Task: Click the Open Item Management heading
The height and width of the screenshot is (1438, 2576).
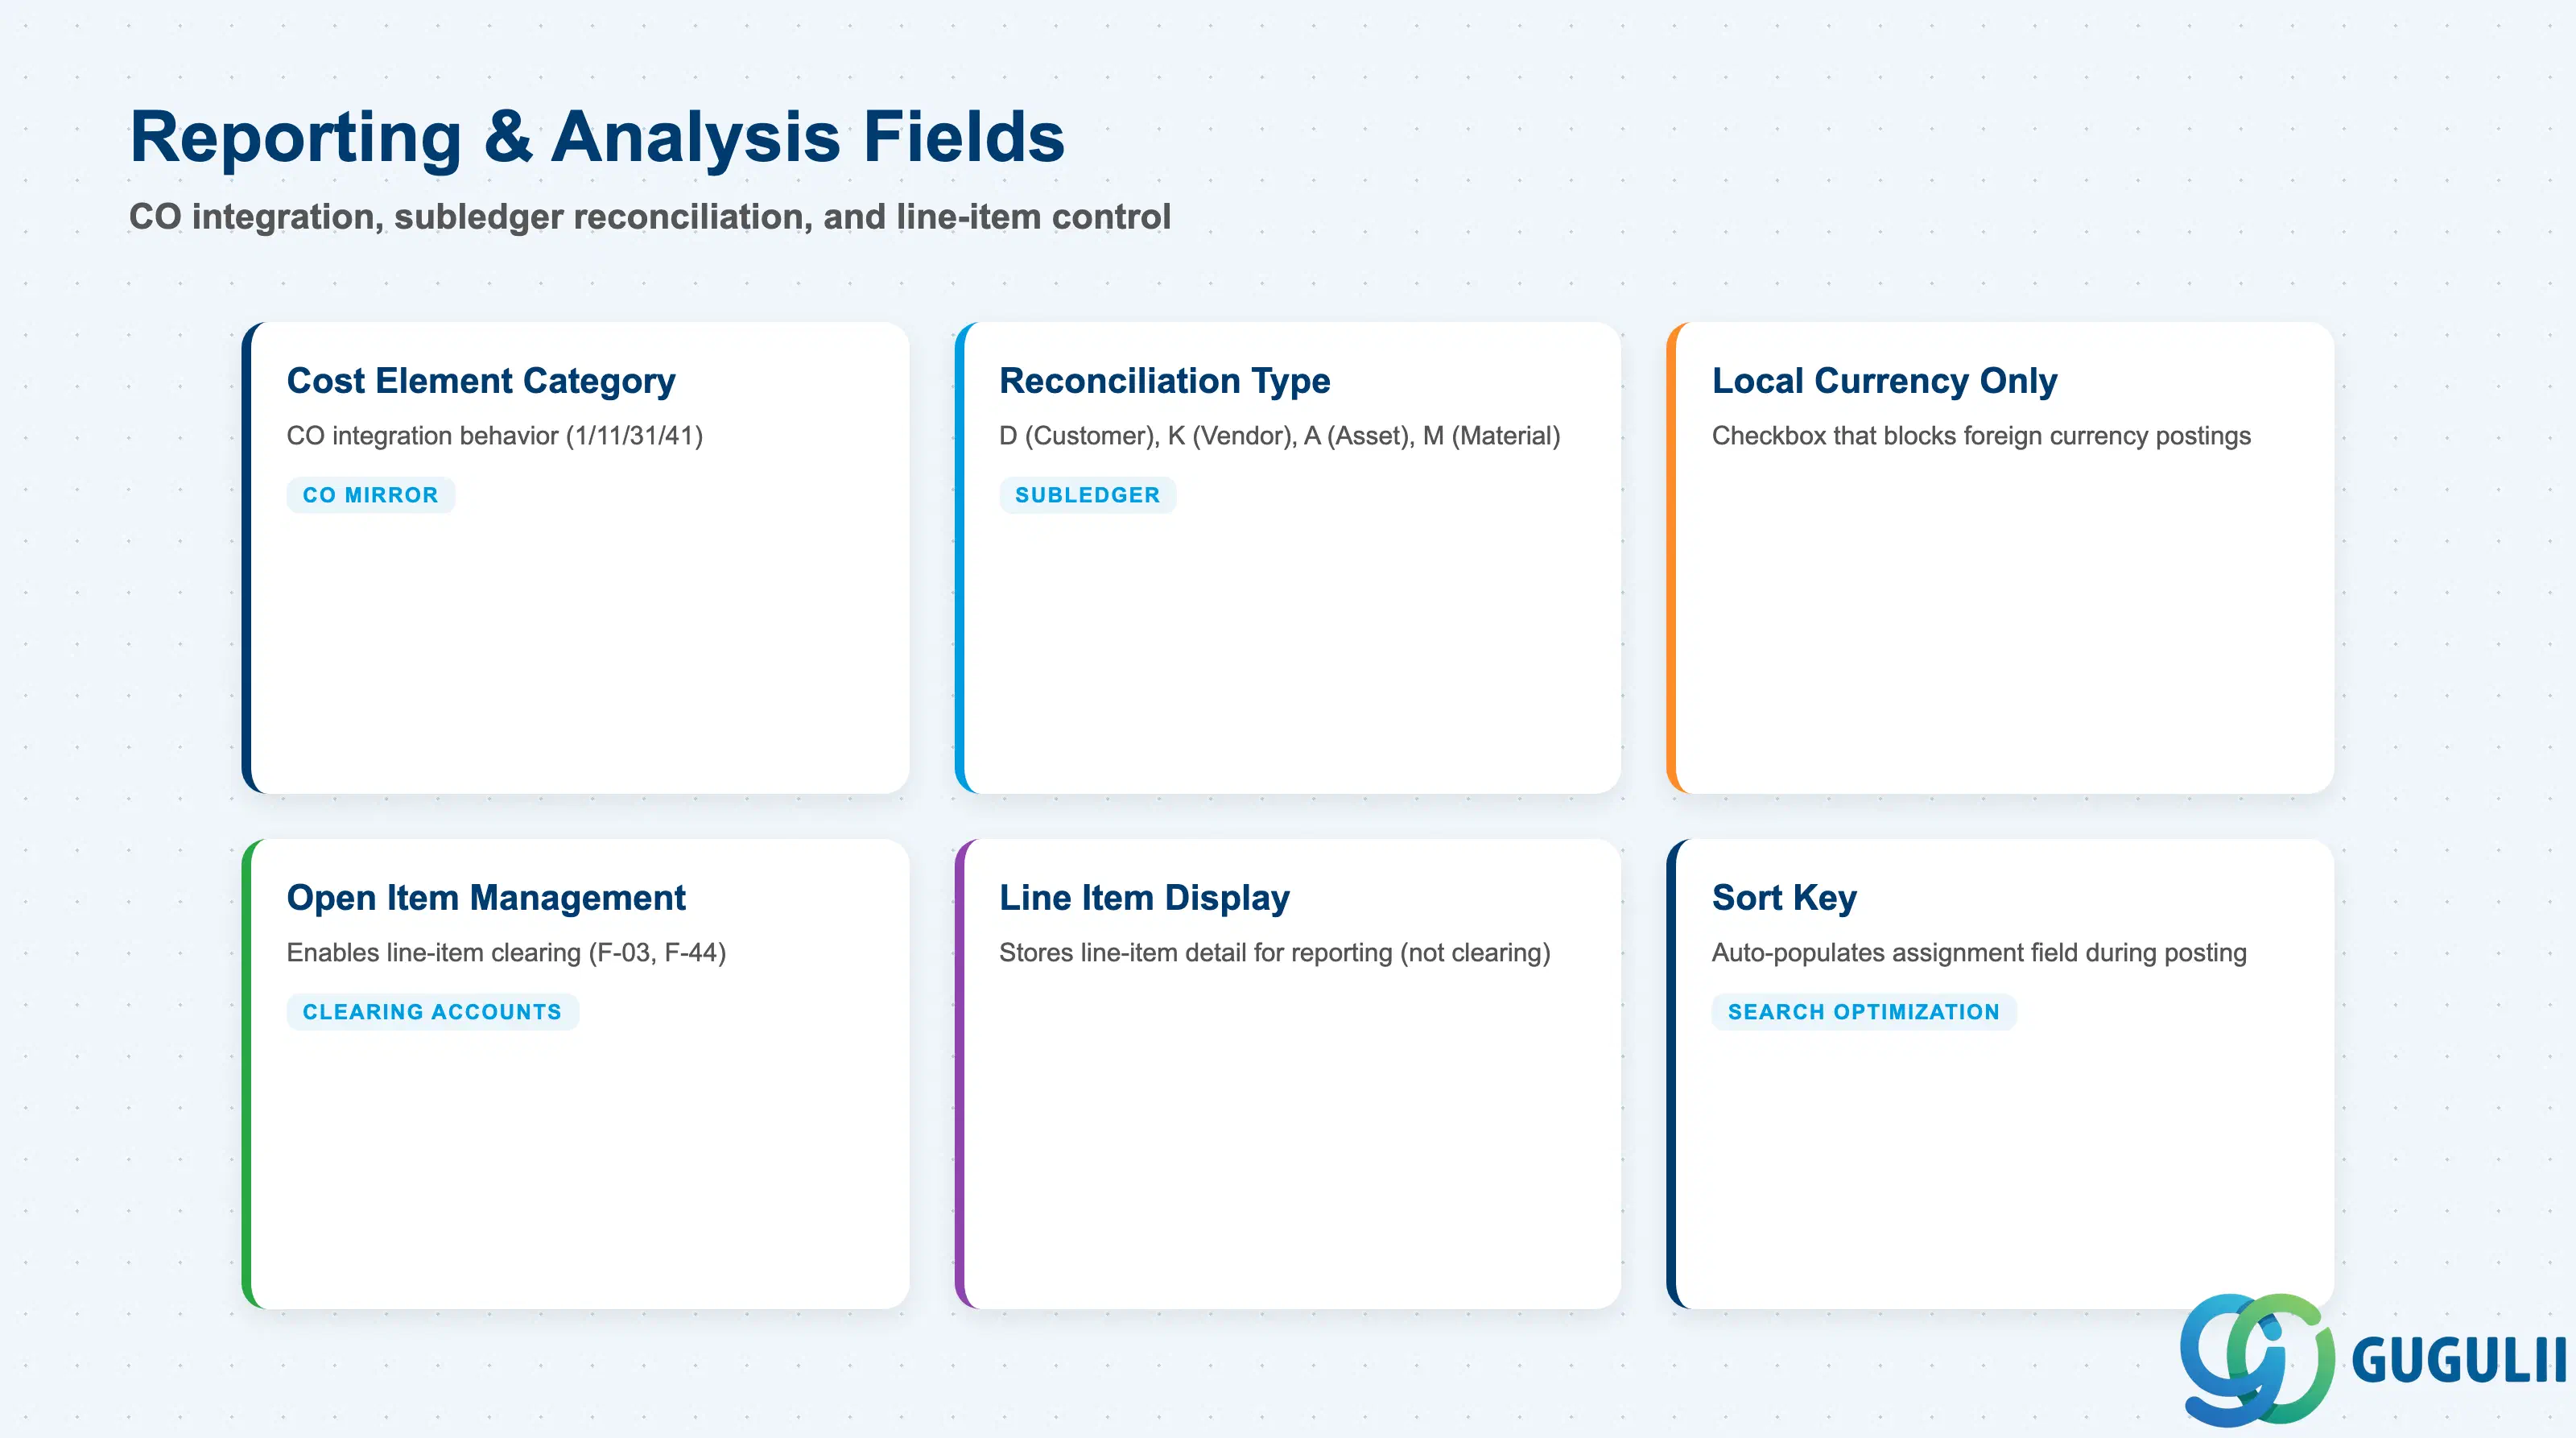Action: (x=486, y=898)
